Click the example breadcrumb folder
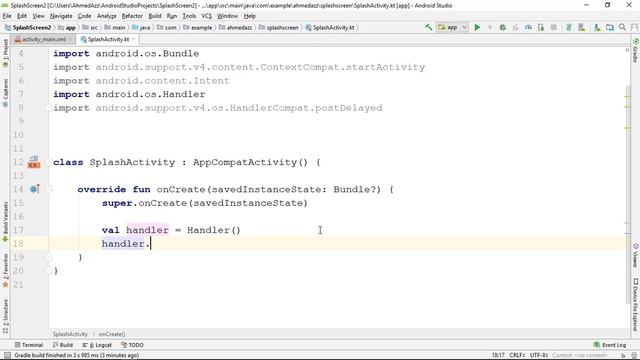 coord(198,27)
